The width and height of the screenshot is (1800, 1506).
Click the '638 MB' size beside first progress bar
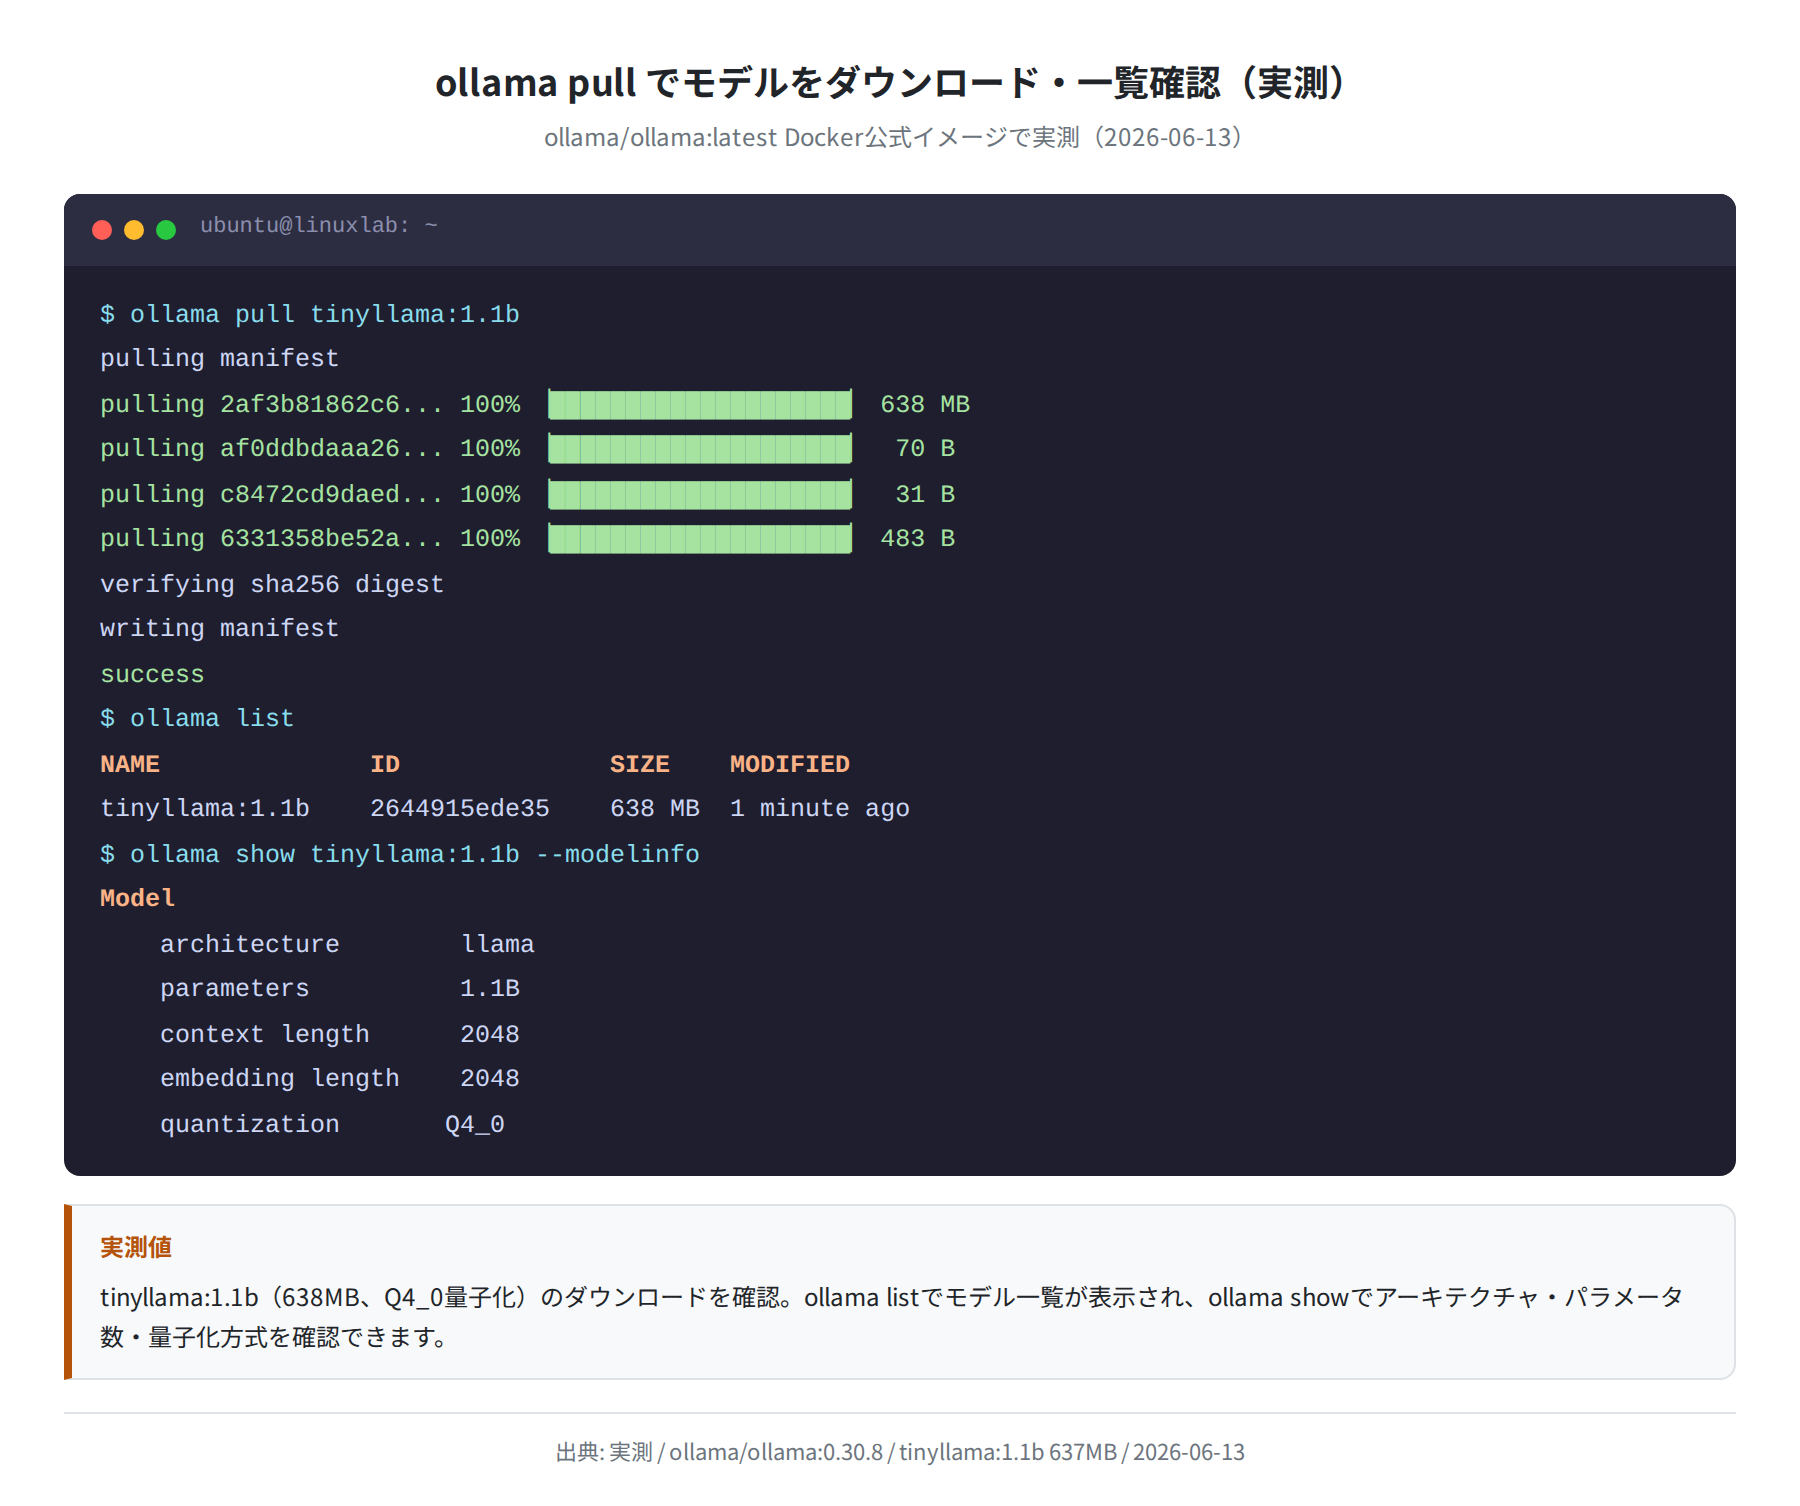pos(925,404)
